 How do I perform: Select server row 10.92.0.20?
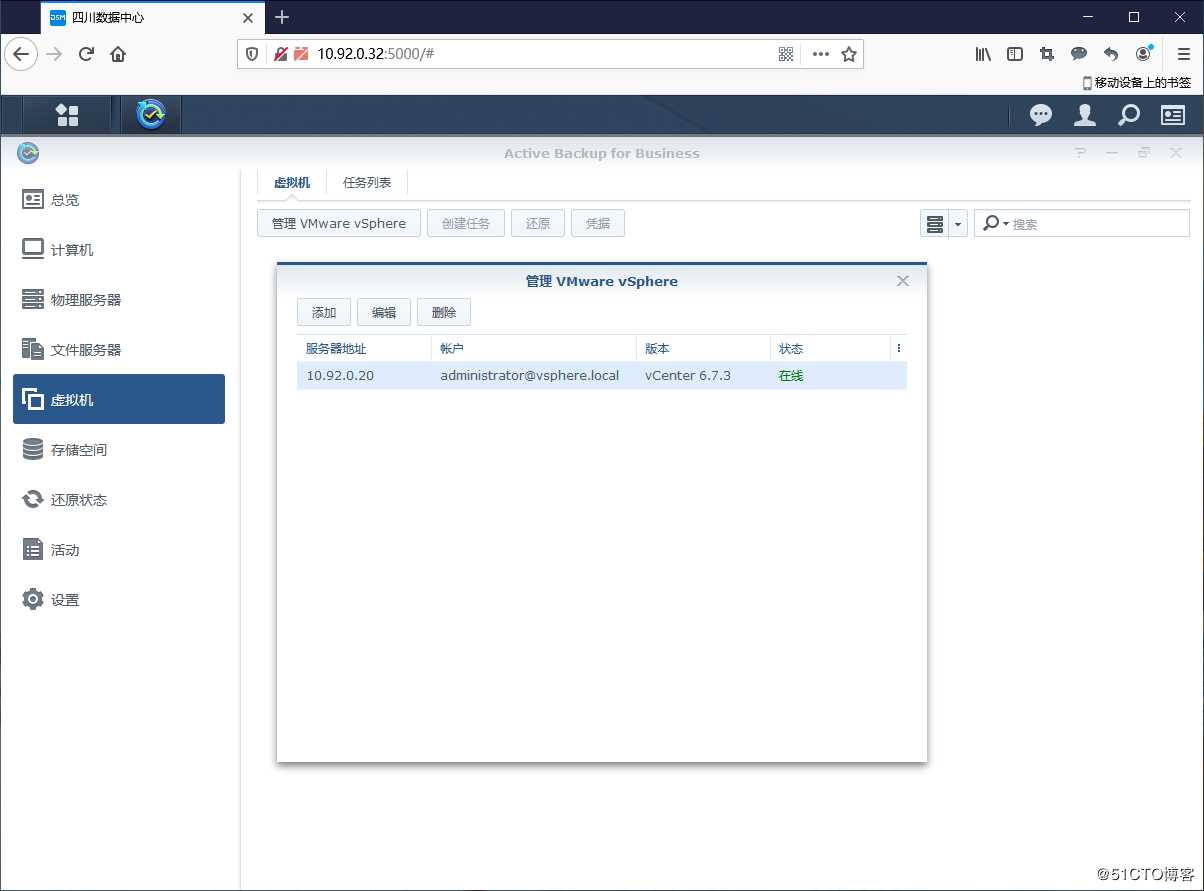tap(602, 376)
